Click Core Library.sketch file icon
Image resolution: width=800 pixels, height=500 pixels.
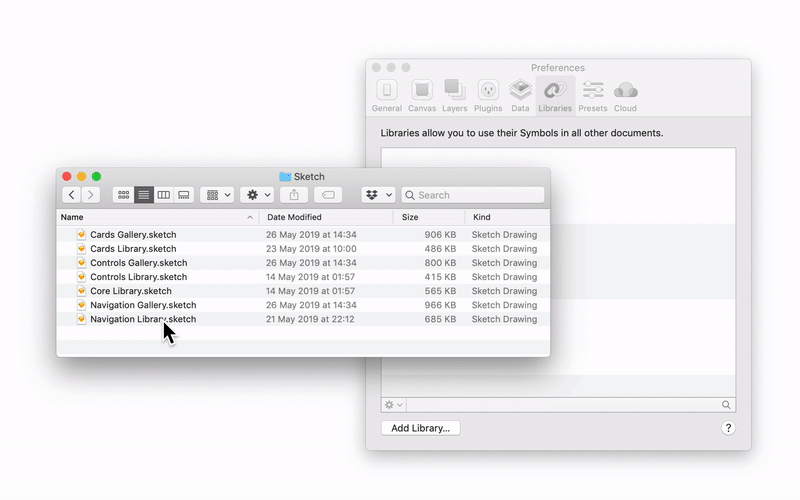tap(81, 290)
